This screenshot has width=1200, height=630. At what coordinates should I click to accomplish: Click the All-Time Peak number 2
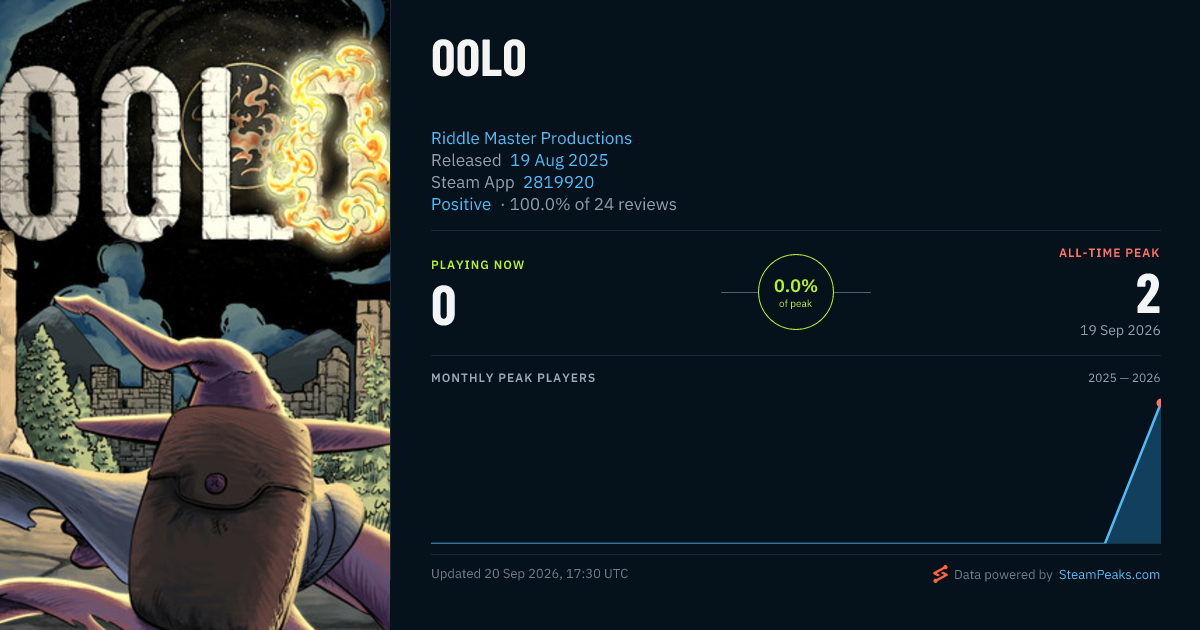point(1148,295)
